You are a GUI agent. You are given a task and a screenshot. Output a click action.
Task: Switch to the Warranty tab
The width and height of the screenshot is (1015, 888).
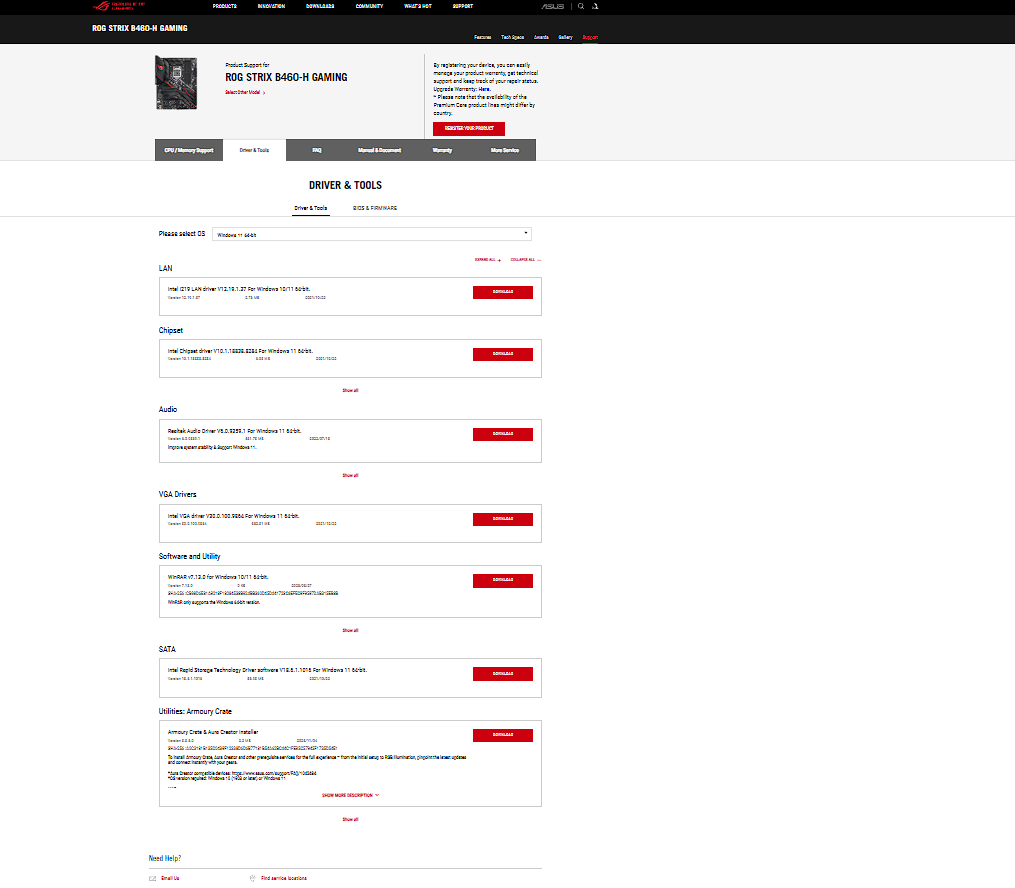pyautogui.click(x=442, y=150)
